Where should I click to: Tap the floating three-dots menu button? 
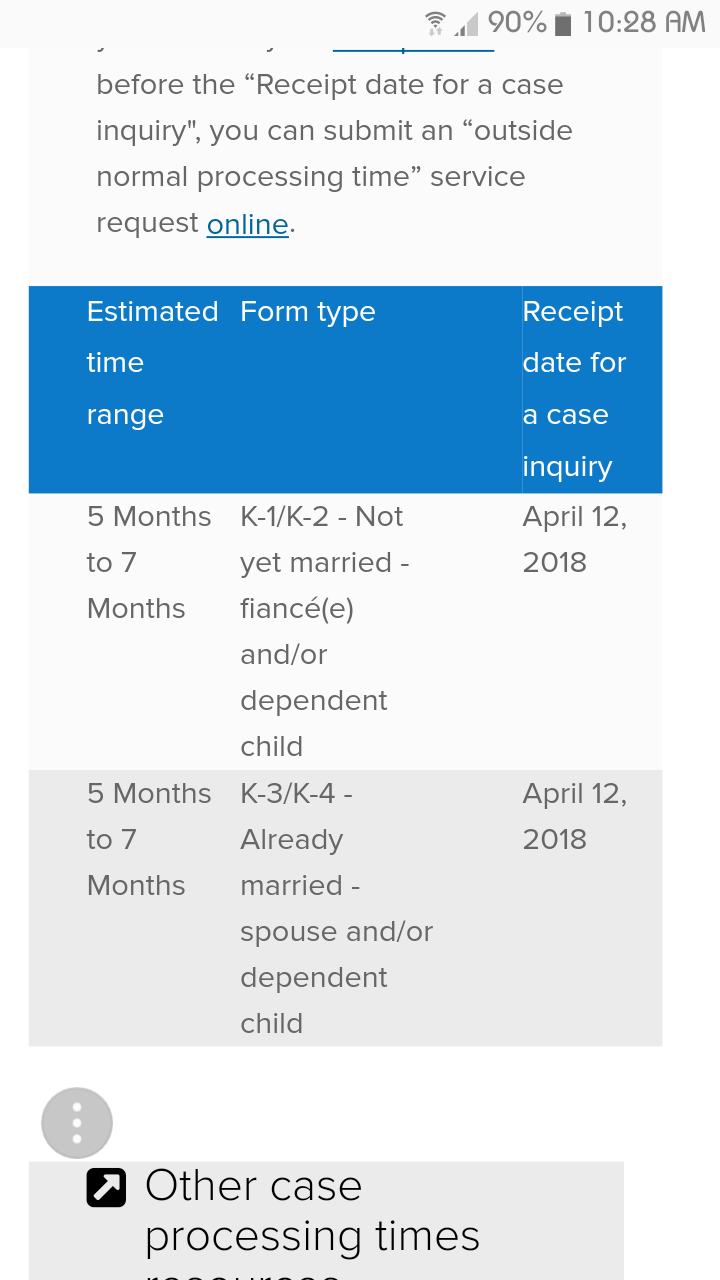(77, 1123)
